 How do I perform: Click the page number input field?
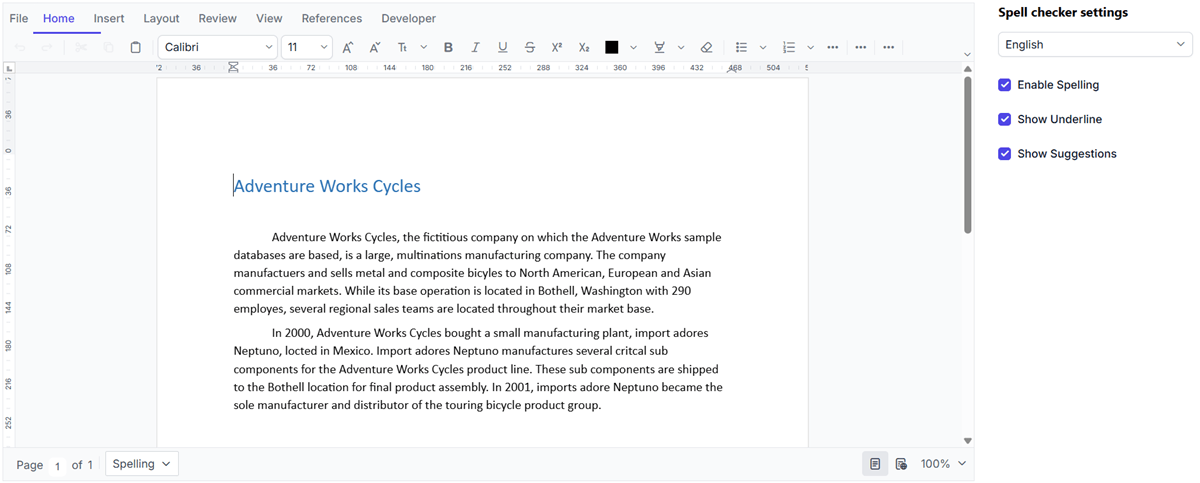(58, 465)
